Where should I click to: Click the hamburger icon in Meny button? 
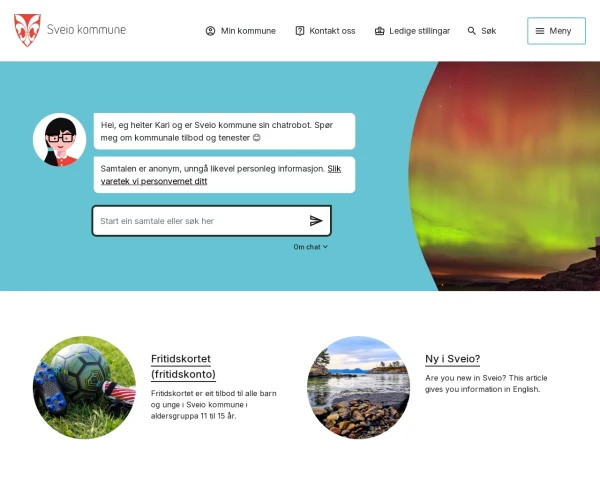point(540,31)
